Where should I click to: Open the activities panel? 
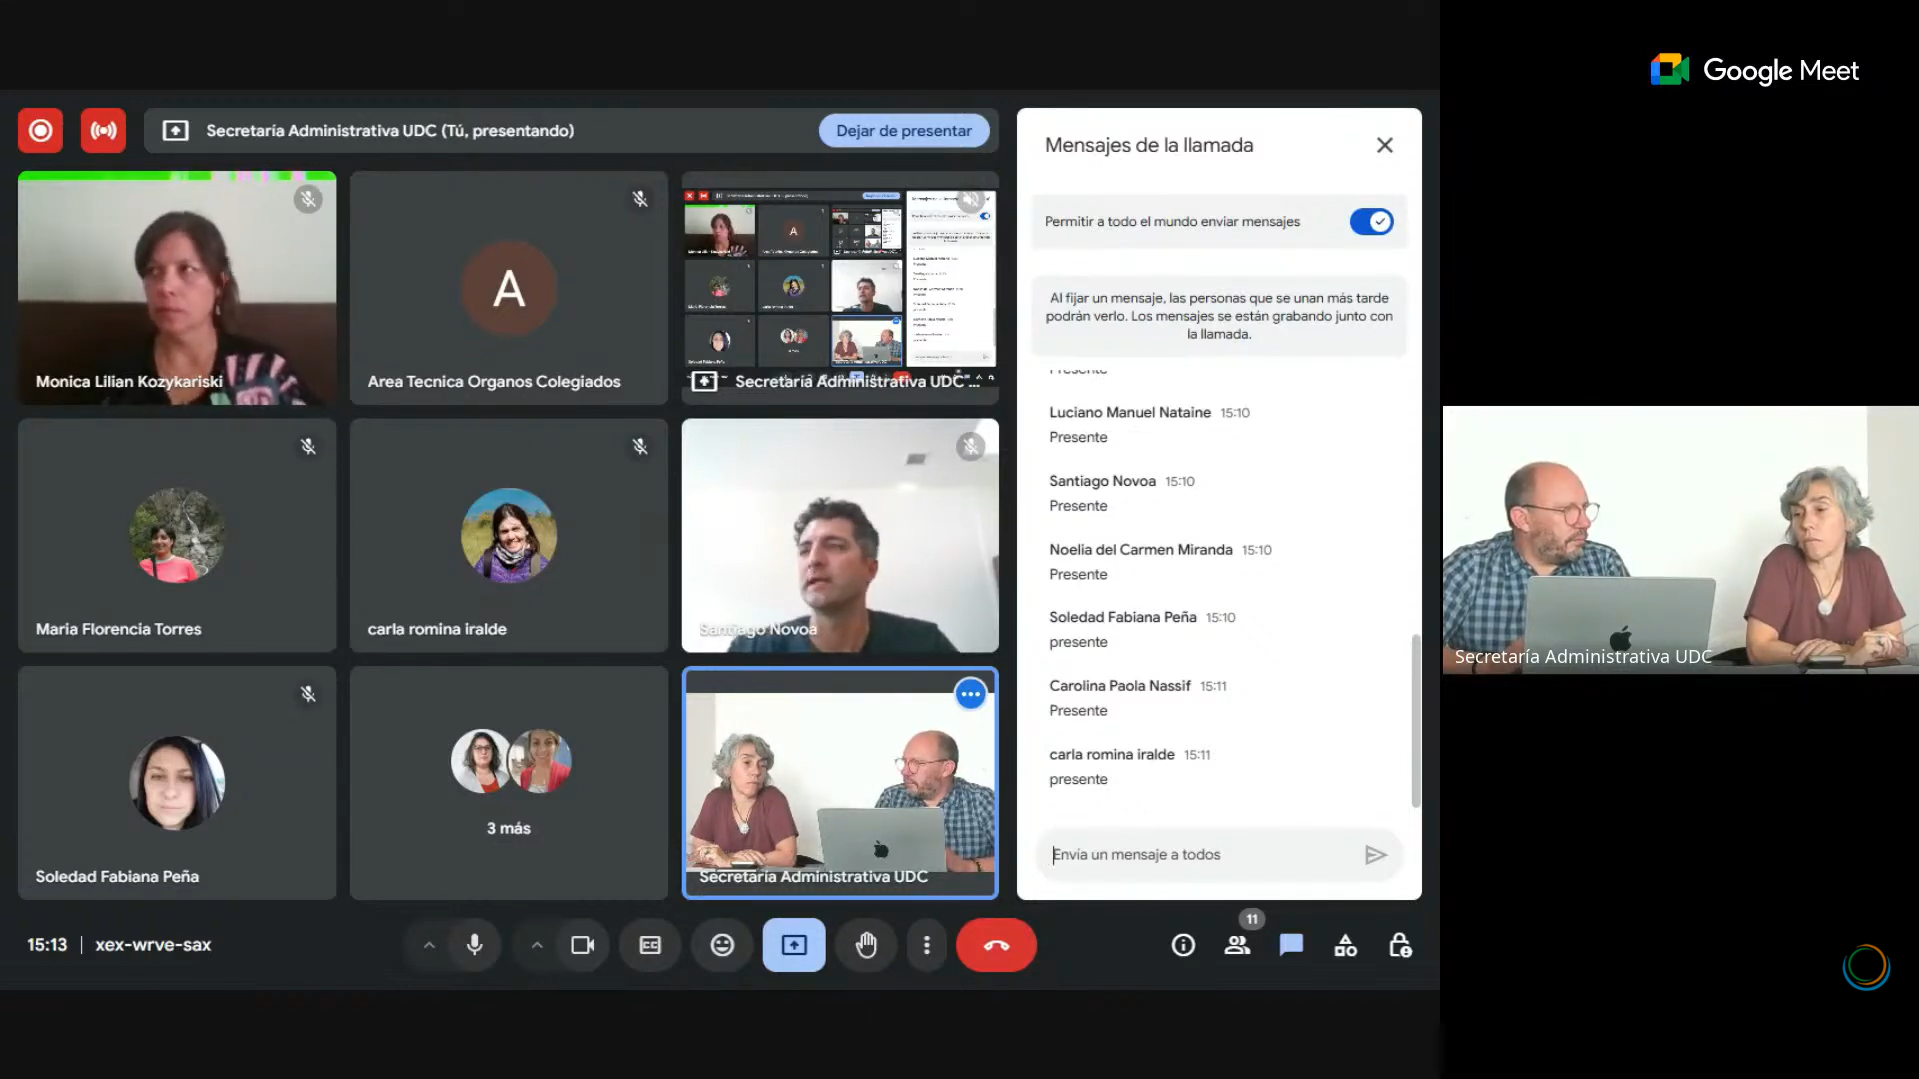tap(1345, 945)
